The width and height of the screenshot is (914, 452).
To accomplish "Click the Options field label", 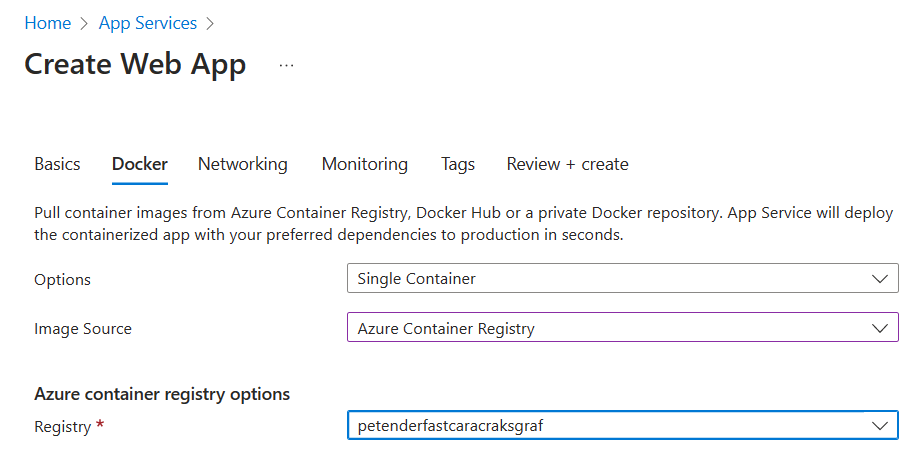I will point(62,280).
